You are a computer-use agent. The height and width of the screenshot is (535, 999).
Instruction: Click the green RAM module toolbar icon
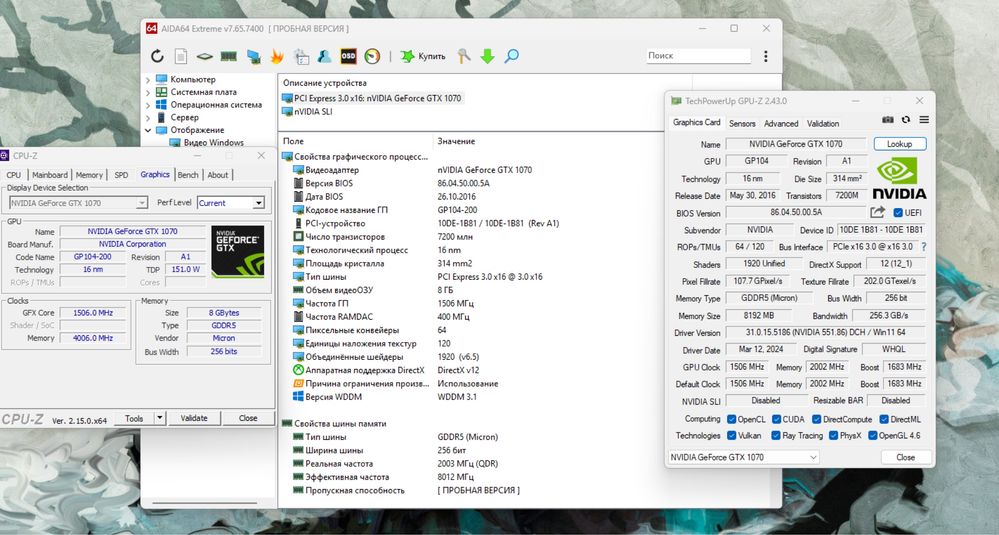(229, 56)
